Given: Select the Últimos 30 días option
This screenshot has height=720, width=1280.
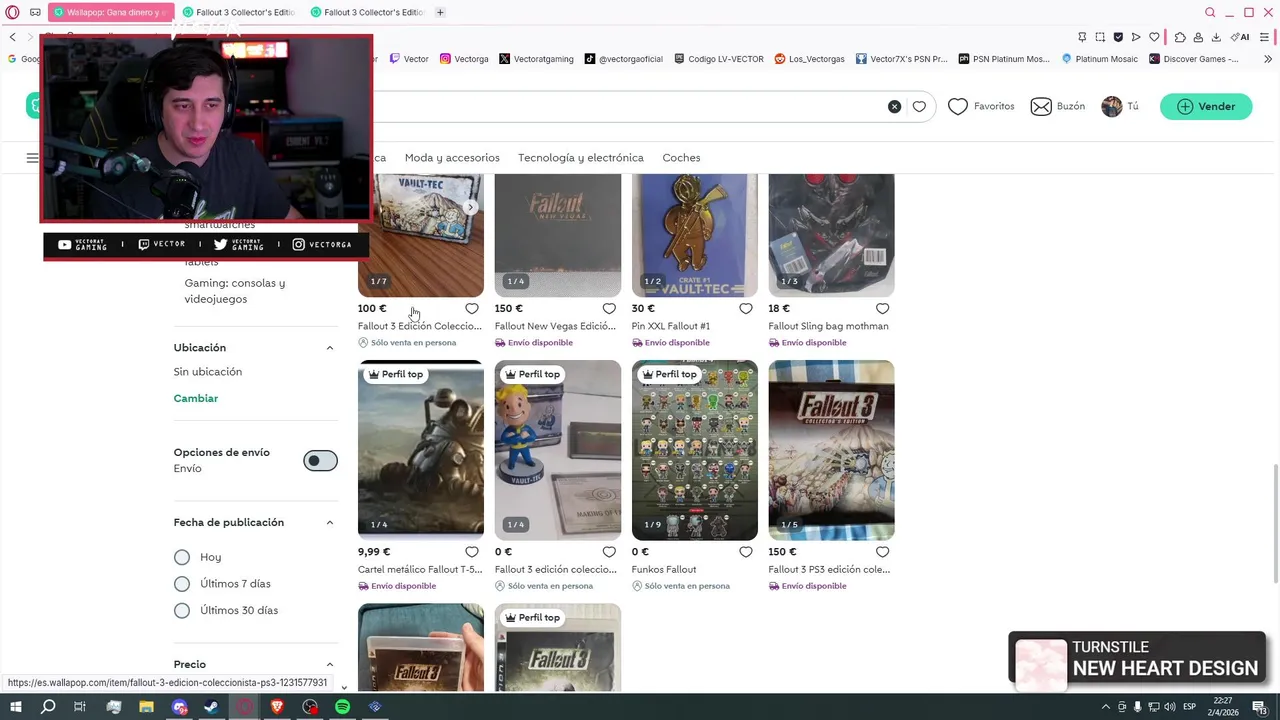Looking at the screenshot, I should tap(182, 610).
